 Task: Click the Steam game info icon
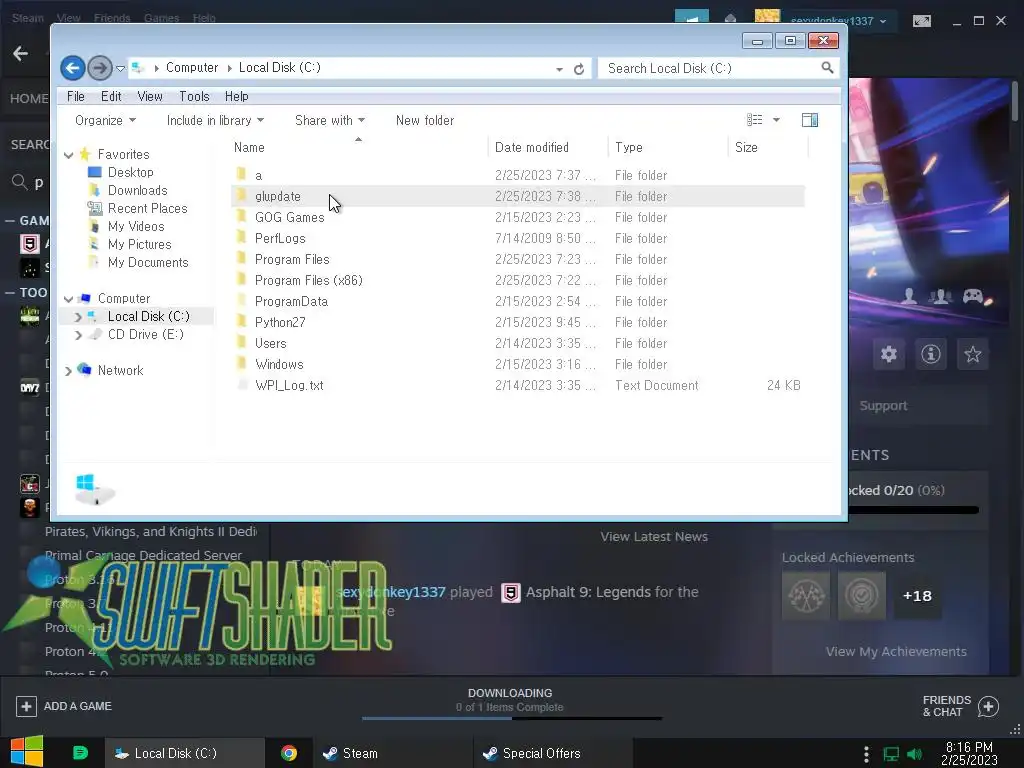[x=931, y=354]
